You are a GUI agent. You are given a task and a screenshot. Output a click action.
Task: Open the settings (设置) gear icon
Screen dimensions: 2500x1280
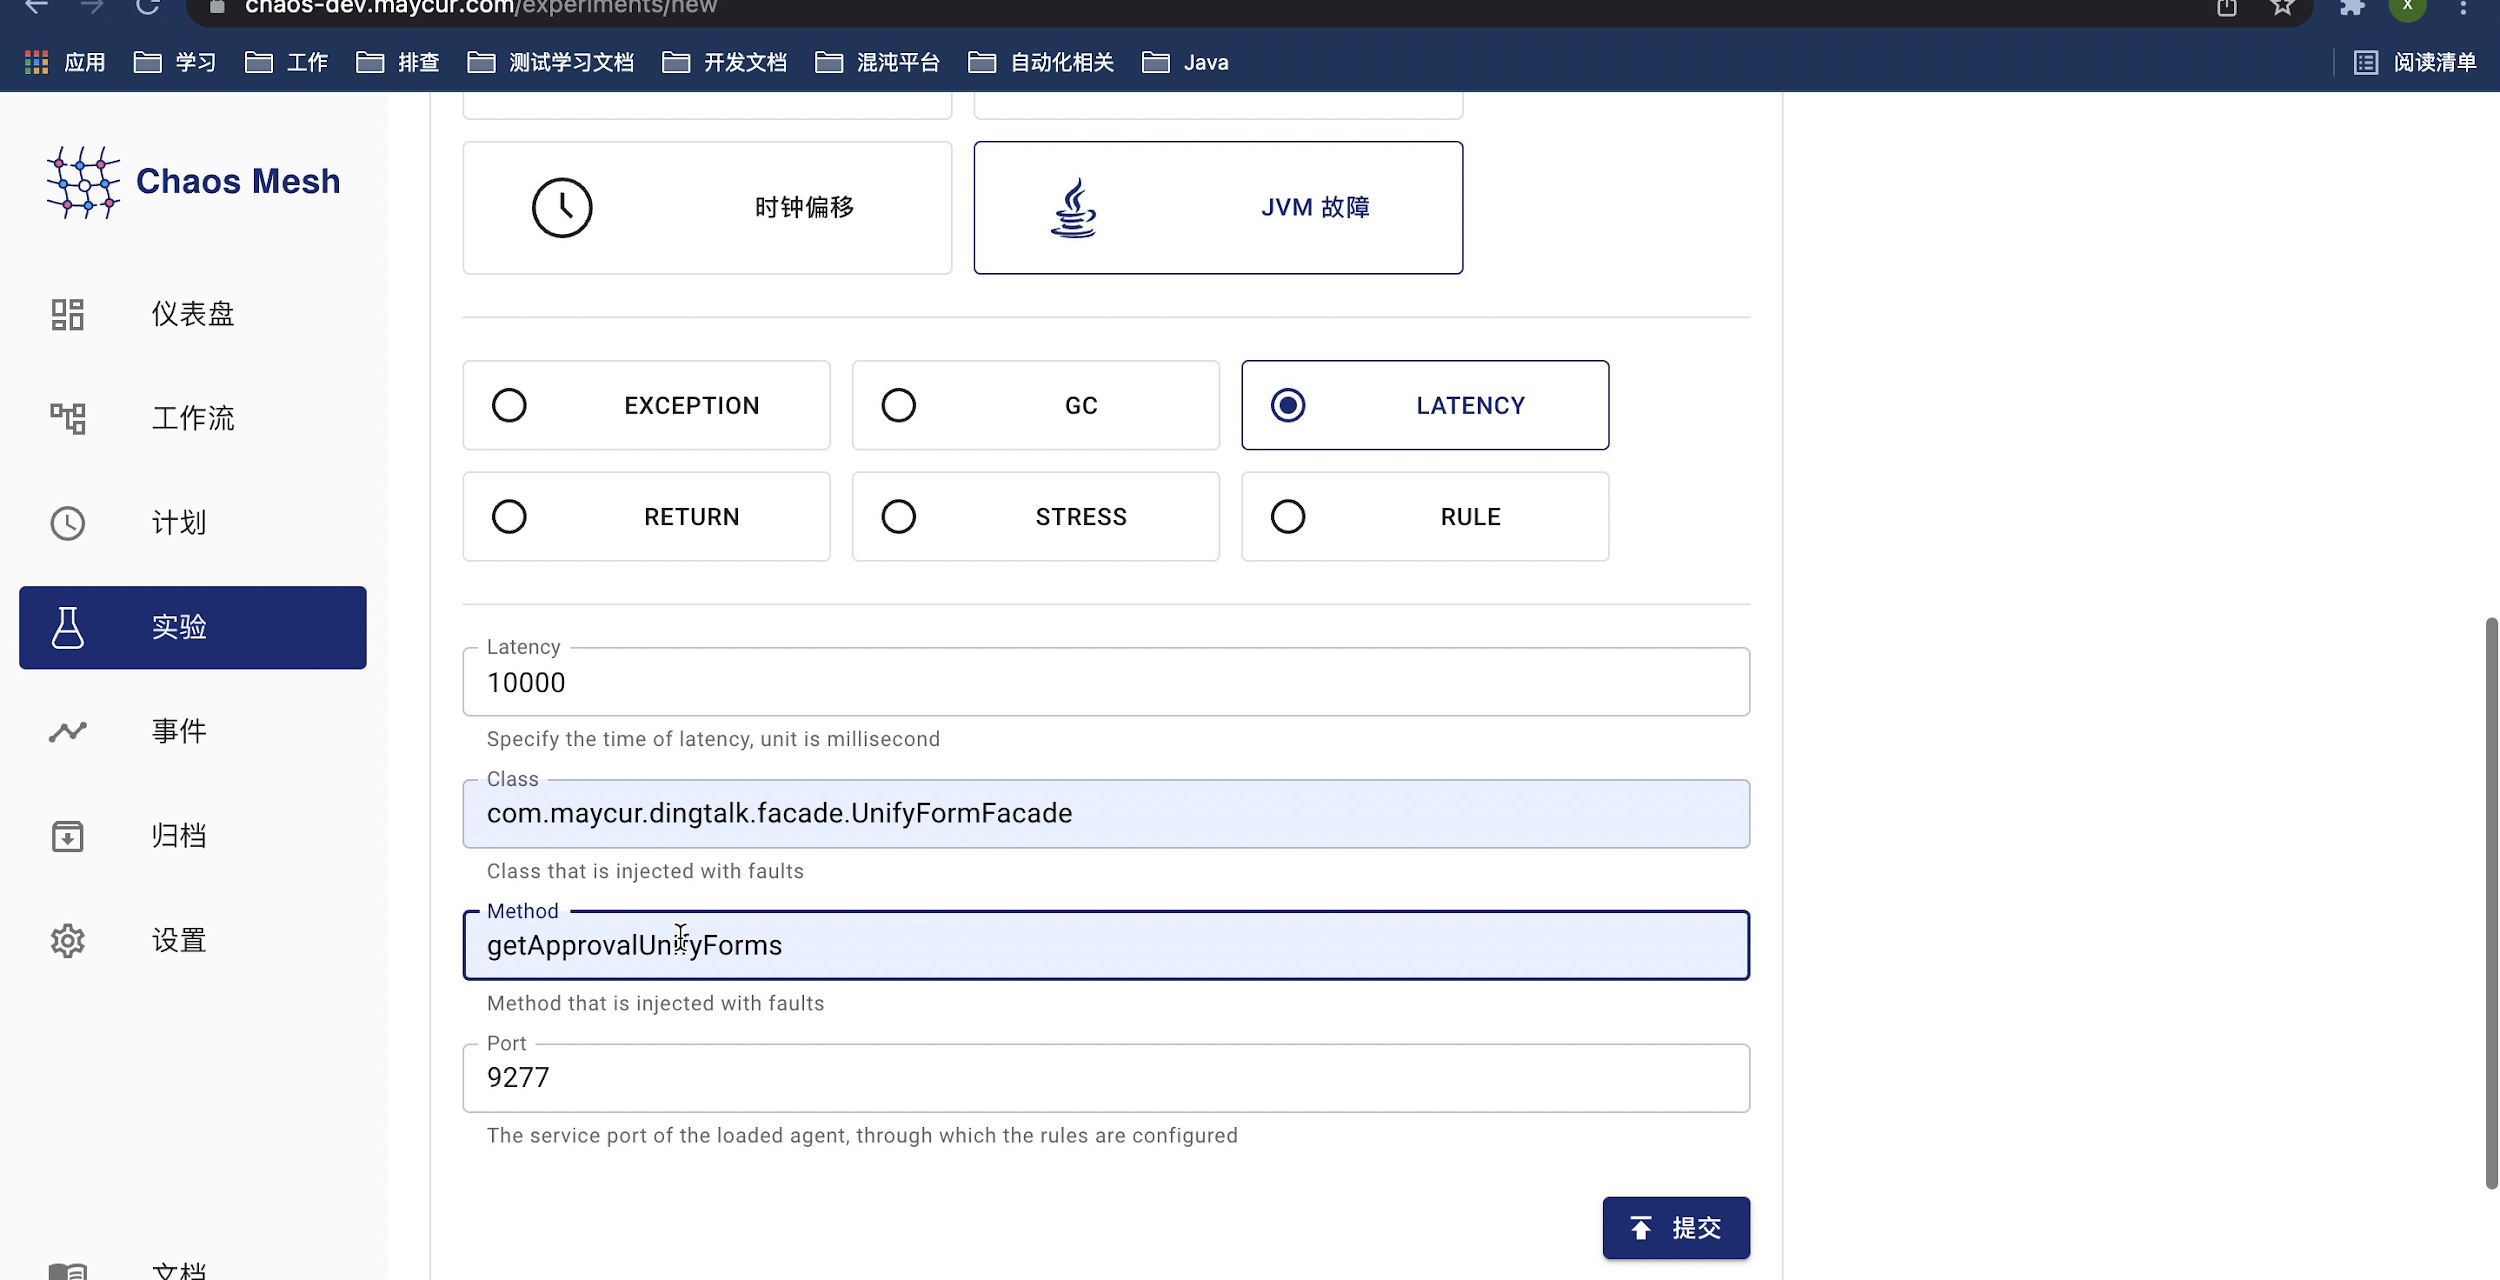(x=68, y=941)
